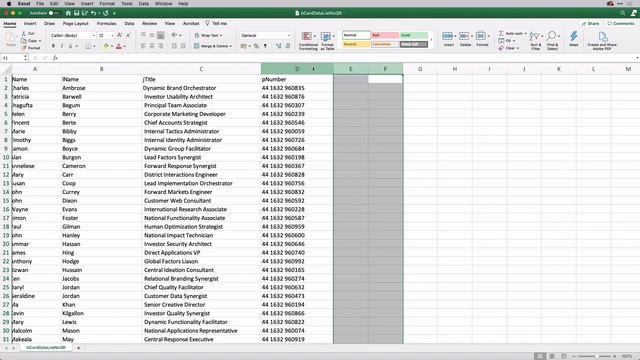Image resolution: width=640 pixels, height=360 pixels.
Task: Switch to Page Break Preview in status bar
Action: click(564, 356)
